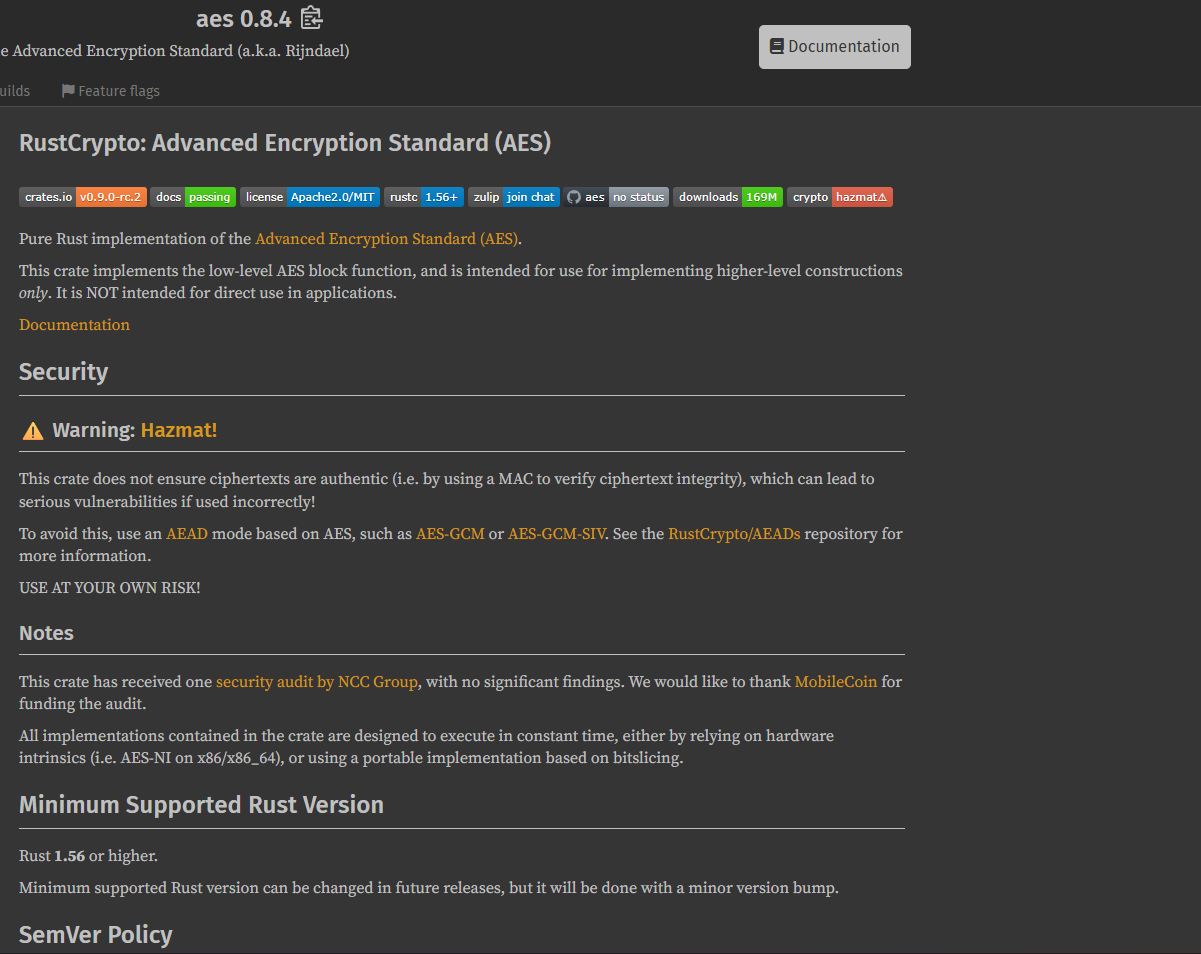Click the docs passing badge

pos(193,197)
